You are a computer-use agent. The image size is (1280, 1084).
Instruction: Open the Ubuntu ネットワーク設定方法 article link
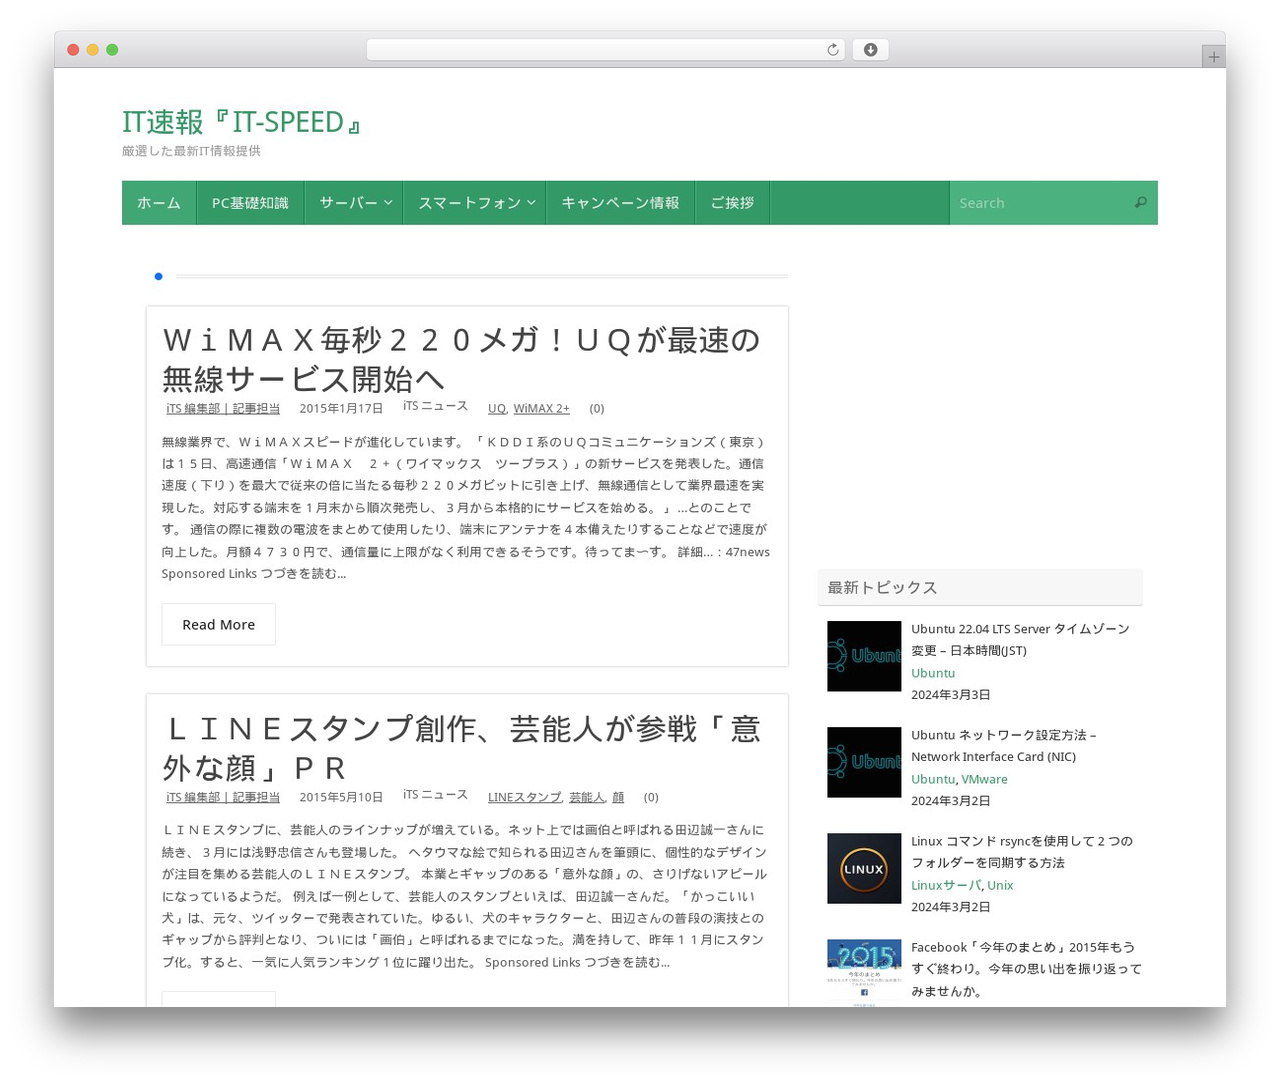coord(1004,746)
